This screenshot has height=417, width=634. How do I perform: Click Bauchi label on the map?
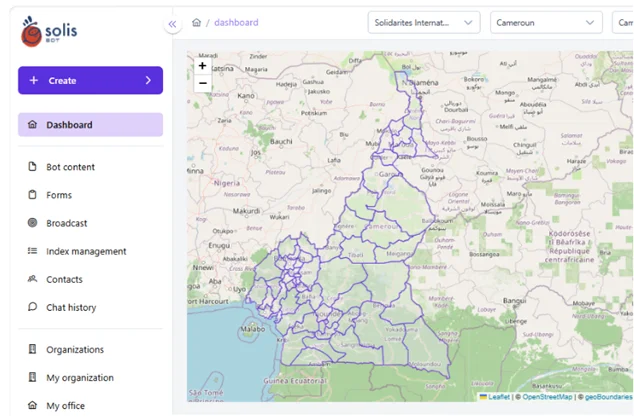pos(281,142)
